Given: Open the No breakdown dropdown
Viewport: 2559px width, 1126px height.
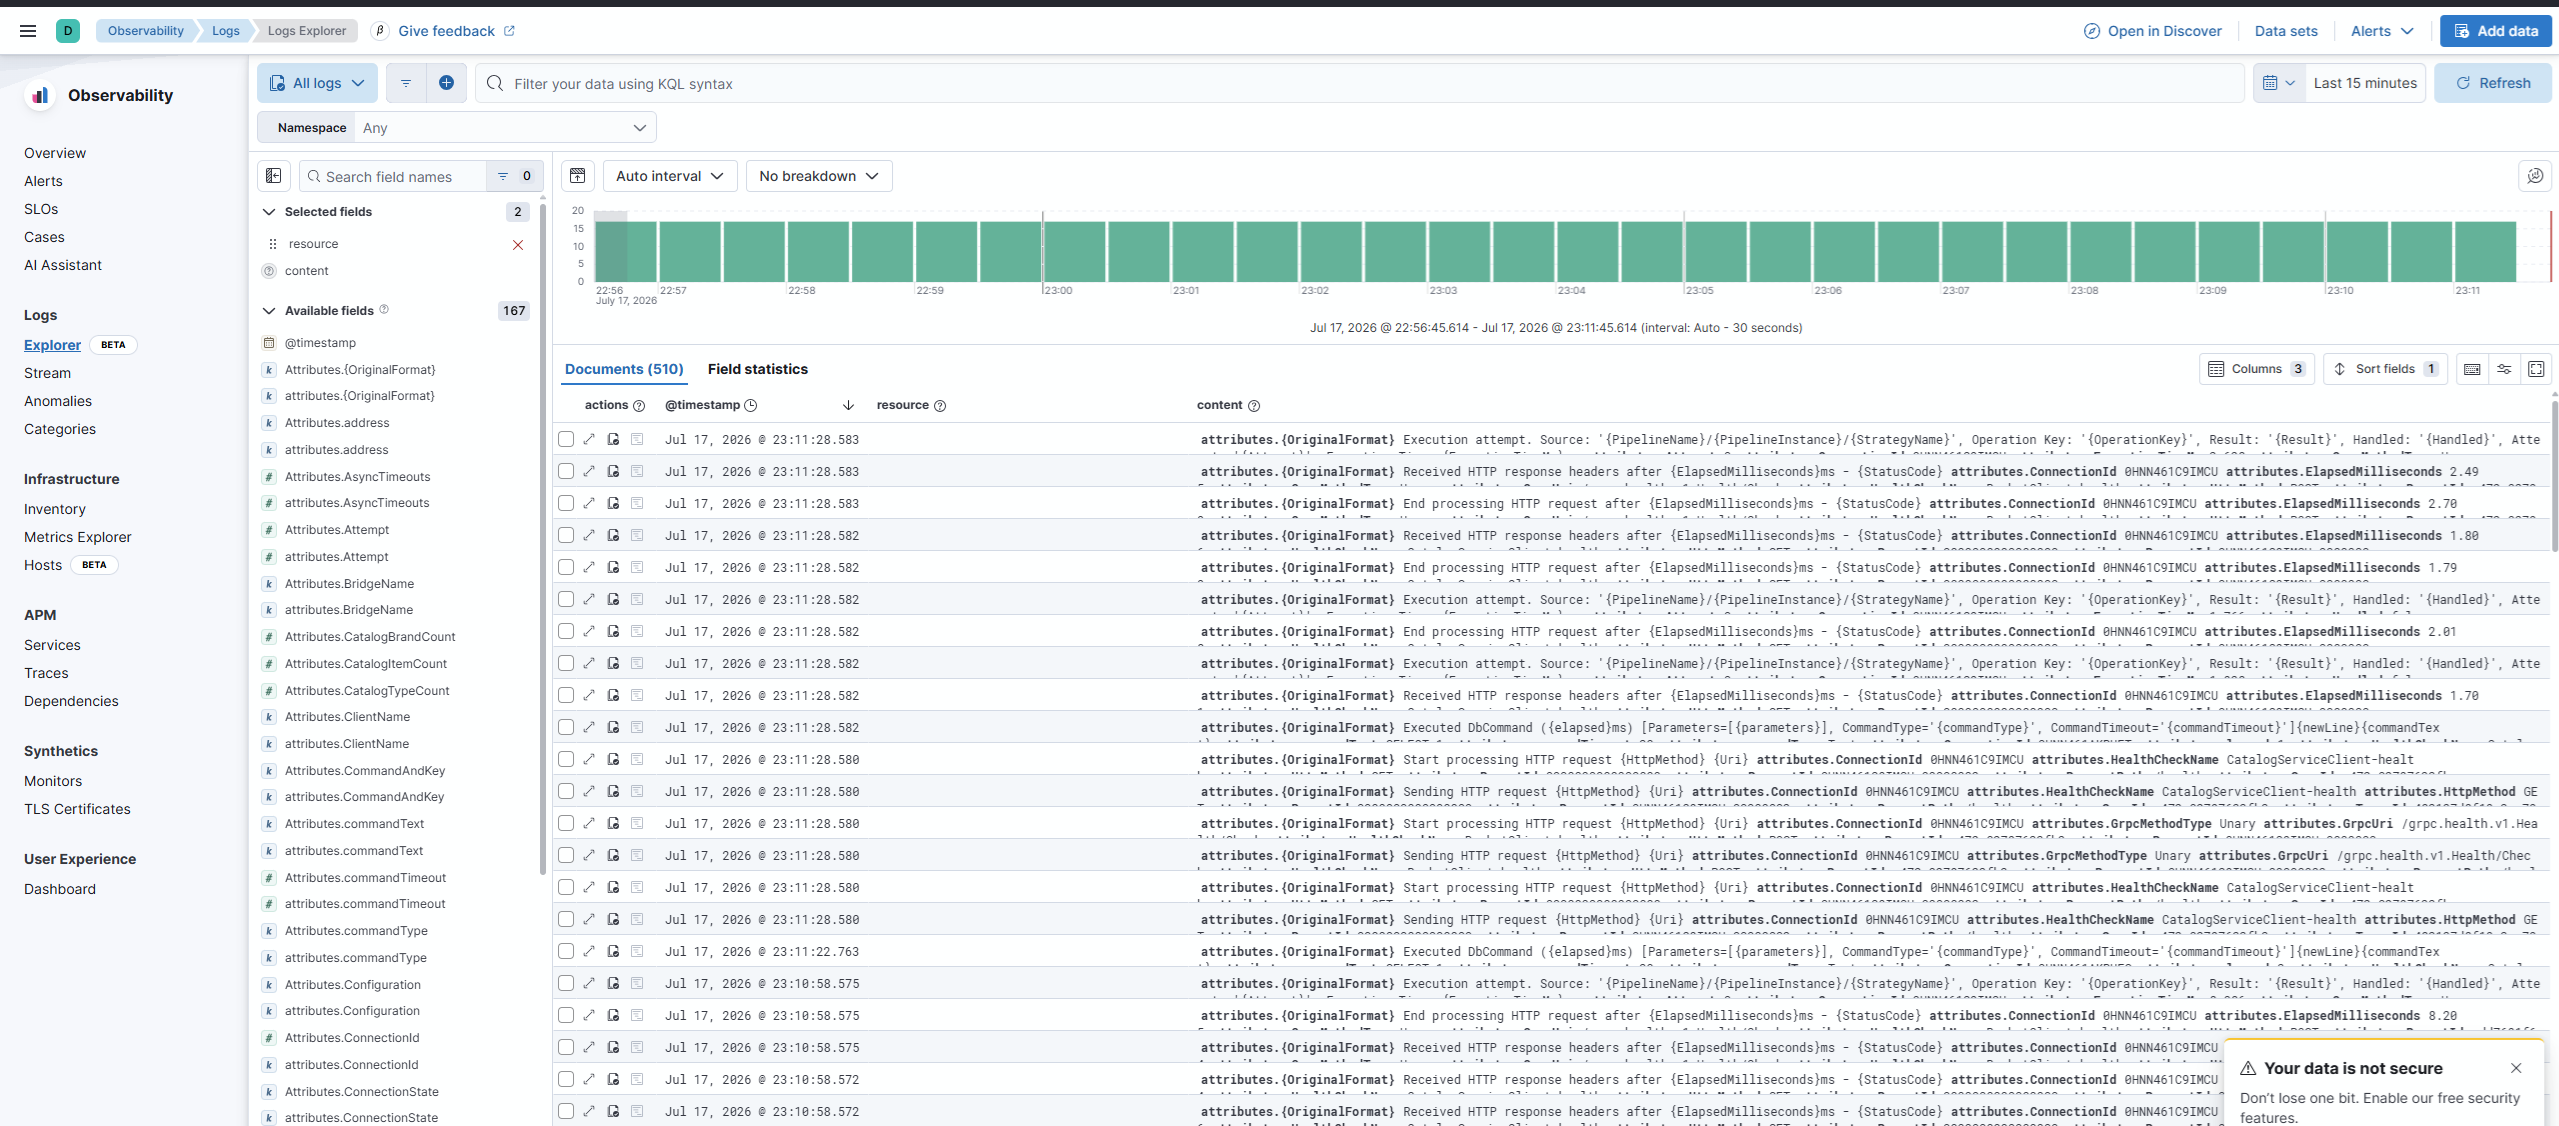Looking at the screenshot, I should (819, 176).
